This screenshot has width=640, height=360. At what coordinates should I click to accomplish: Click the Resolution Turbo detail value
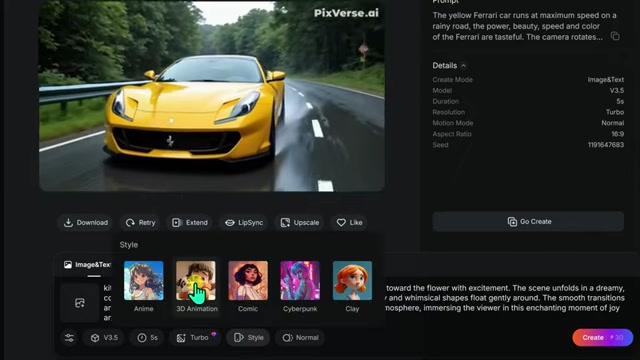click(x=615, y=112)
